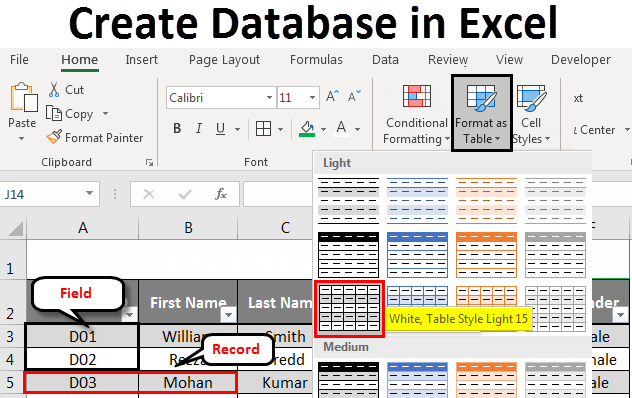Select gray-header second-row Light style
This screenshot has width=632, height=398.
tap(555, 255)
